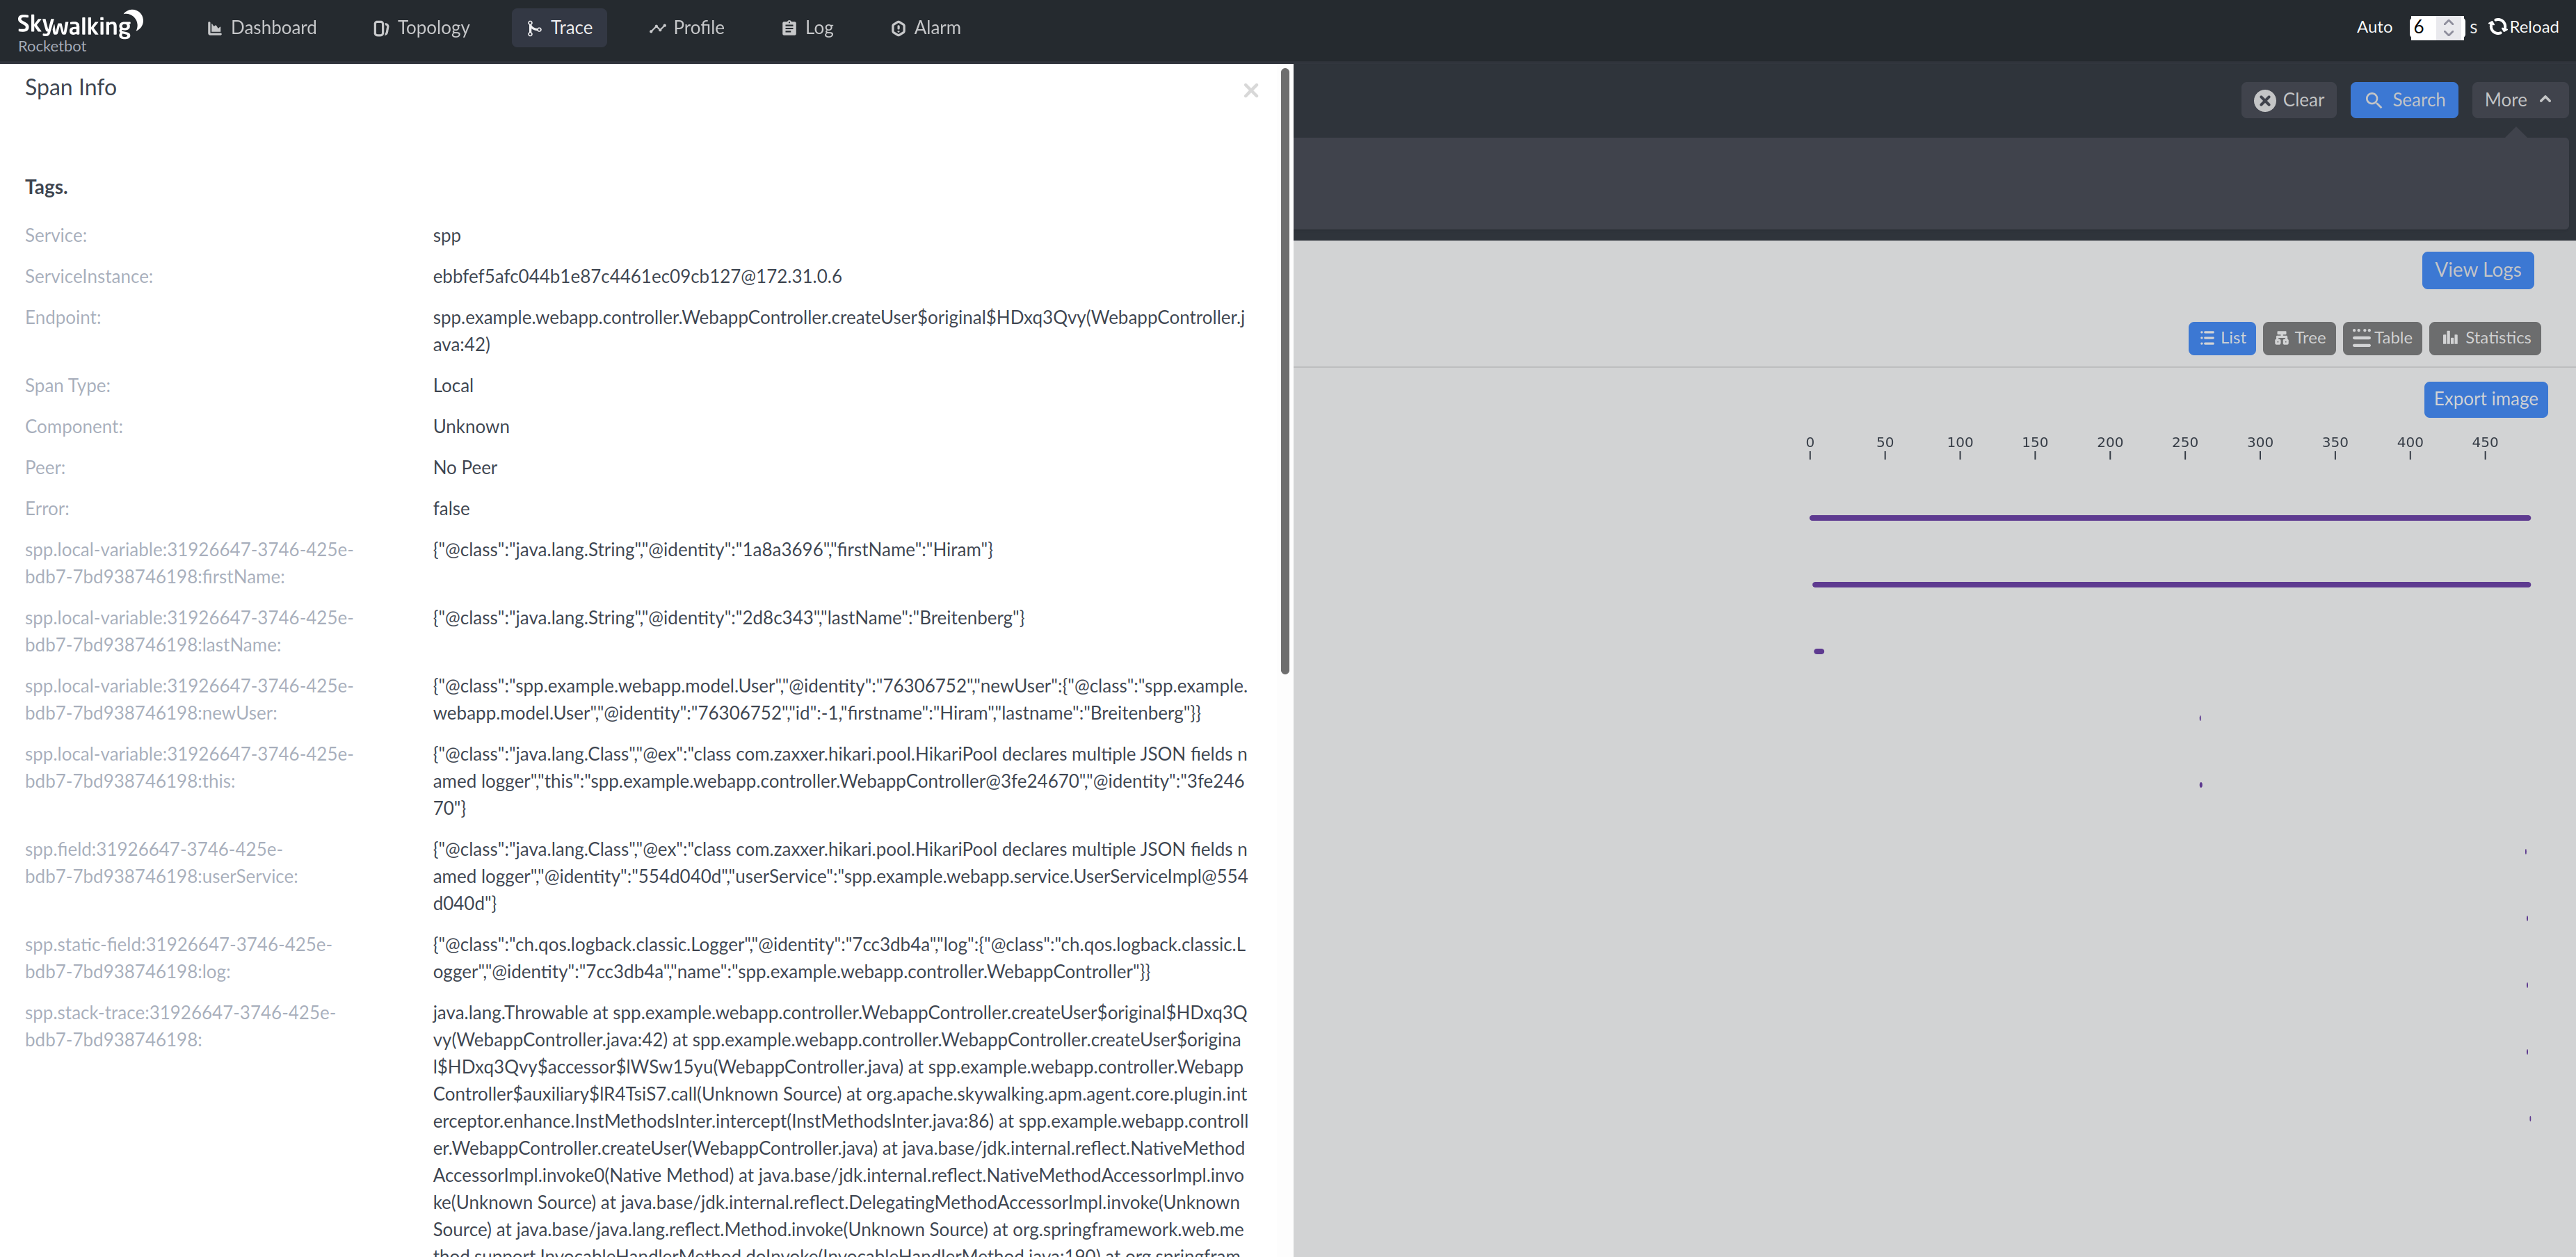Click the blue Search button
This screenshot has width=2576, height=1257.
tap(2403, 100)
